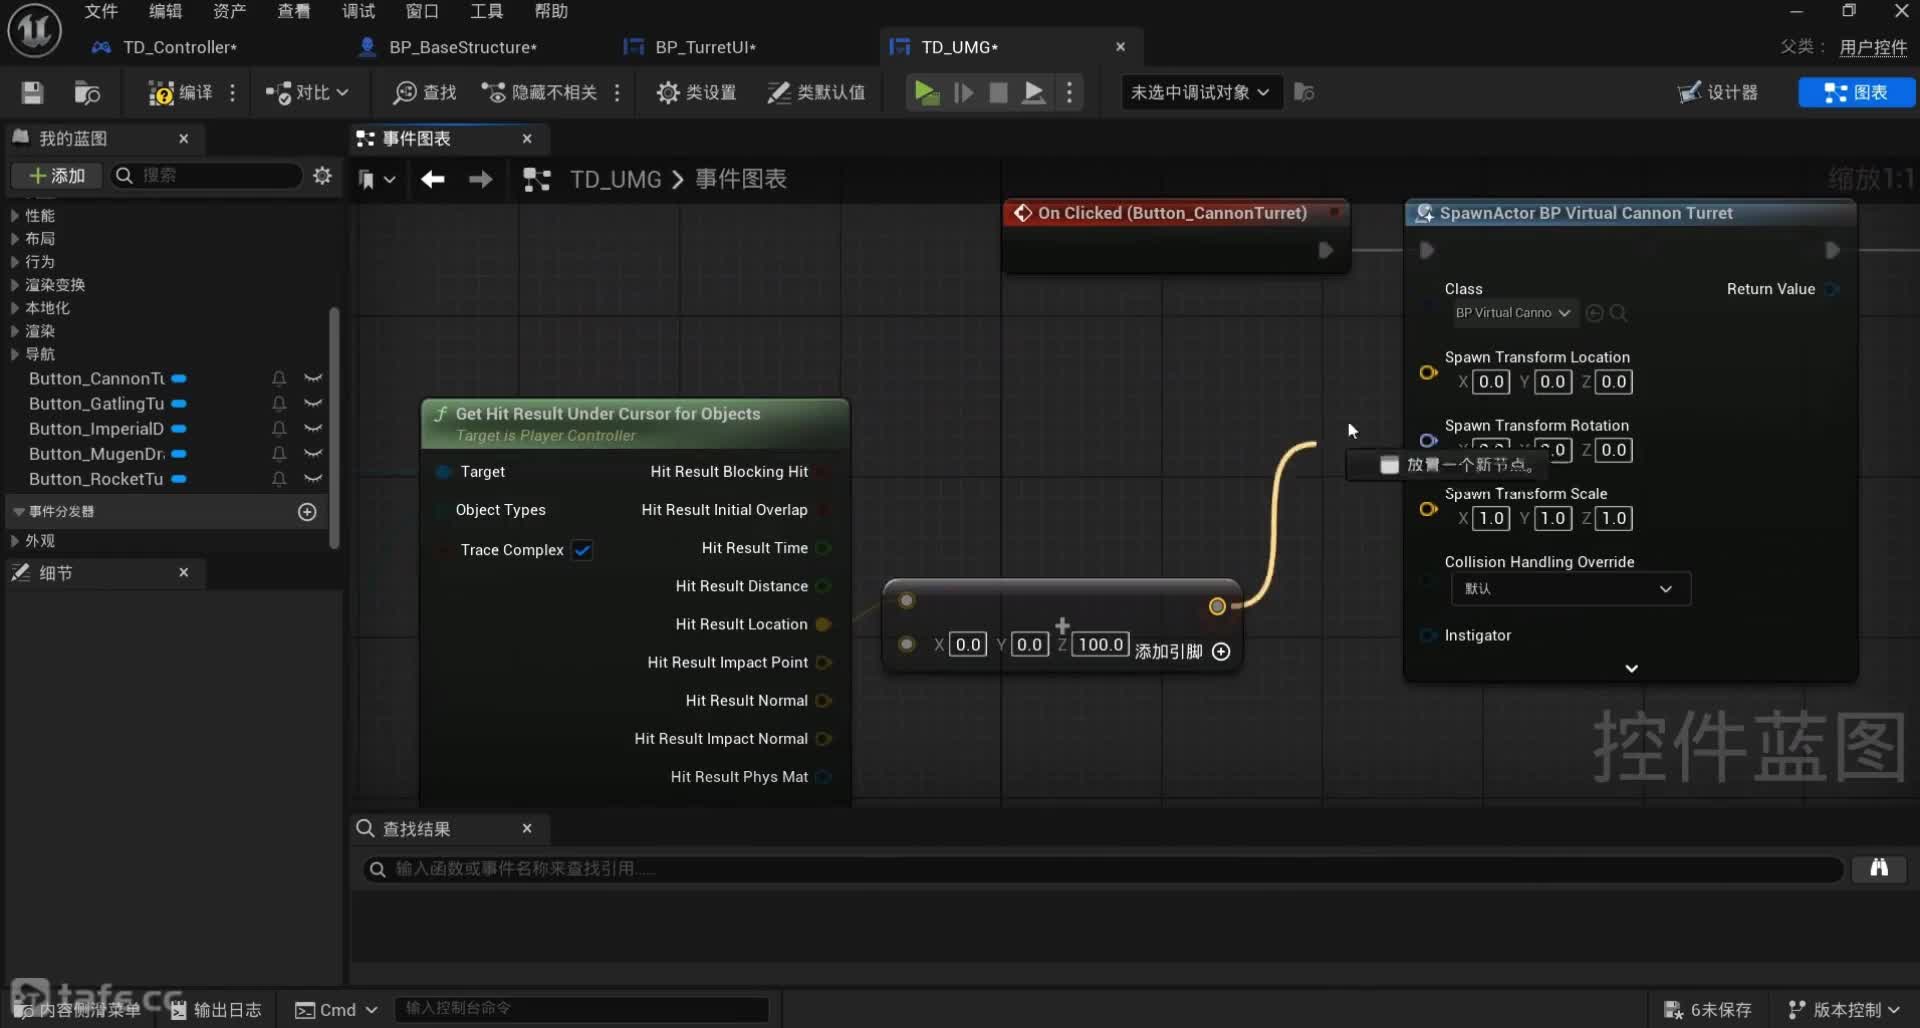Expand the 外观 category in My Blueprint
The image size is (1920, 1028).
(15, 541)
